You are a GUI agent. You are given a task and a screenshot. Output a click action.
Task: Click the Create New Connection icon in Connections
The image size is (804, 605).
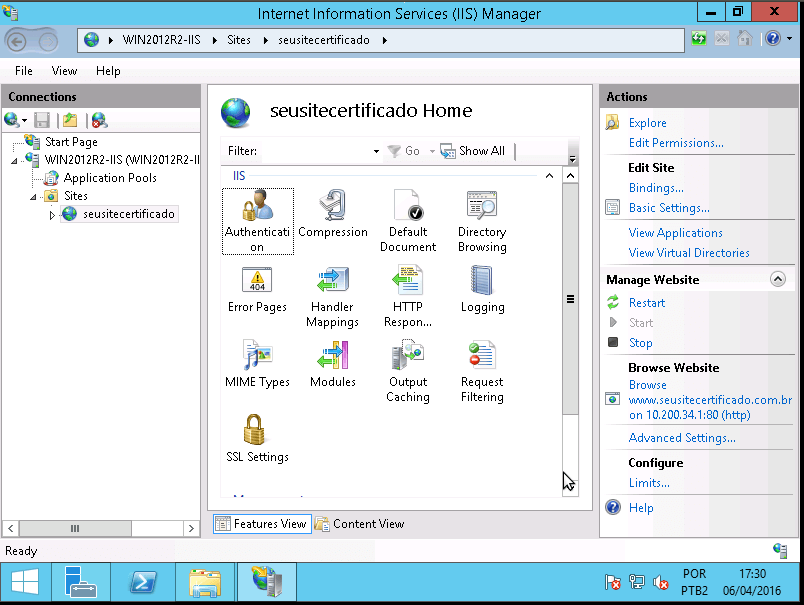[x=11, y=120]
